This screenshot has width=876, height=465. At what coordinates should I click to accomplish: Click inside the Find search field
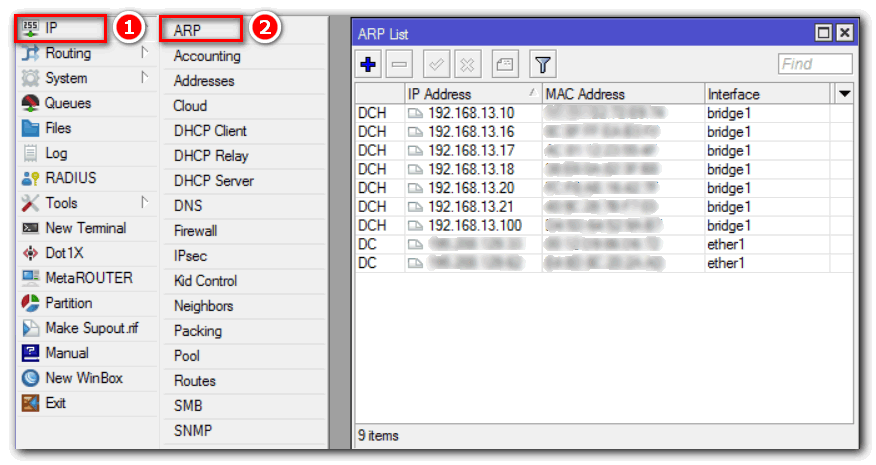(815, 64)
